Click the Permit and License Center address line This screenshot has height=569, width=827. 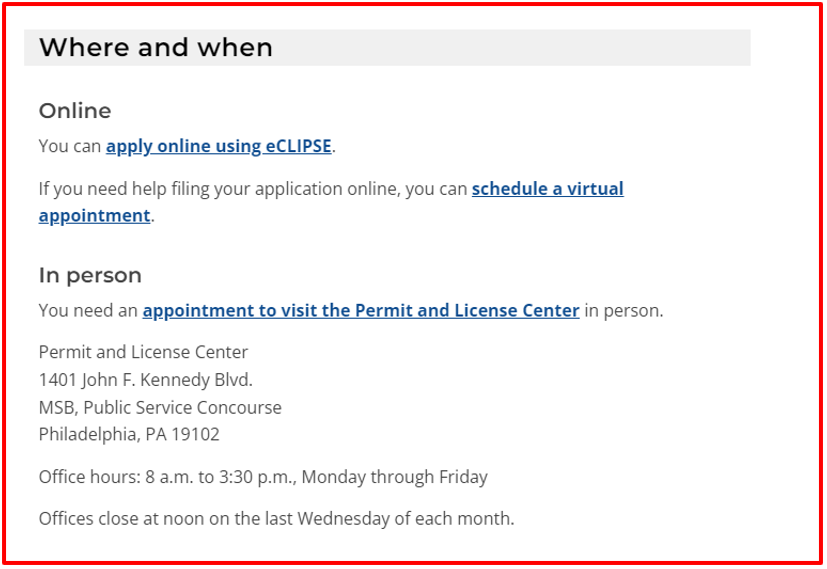[143, 352]
